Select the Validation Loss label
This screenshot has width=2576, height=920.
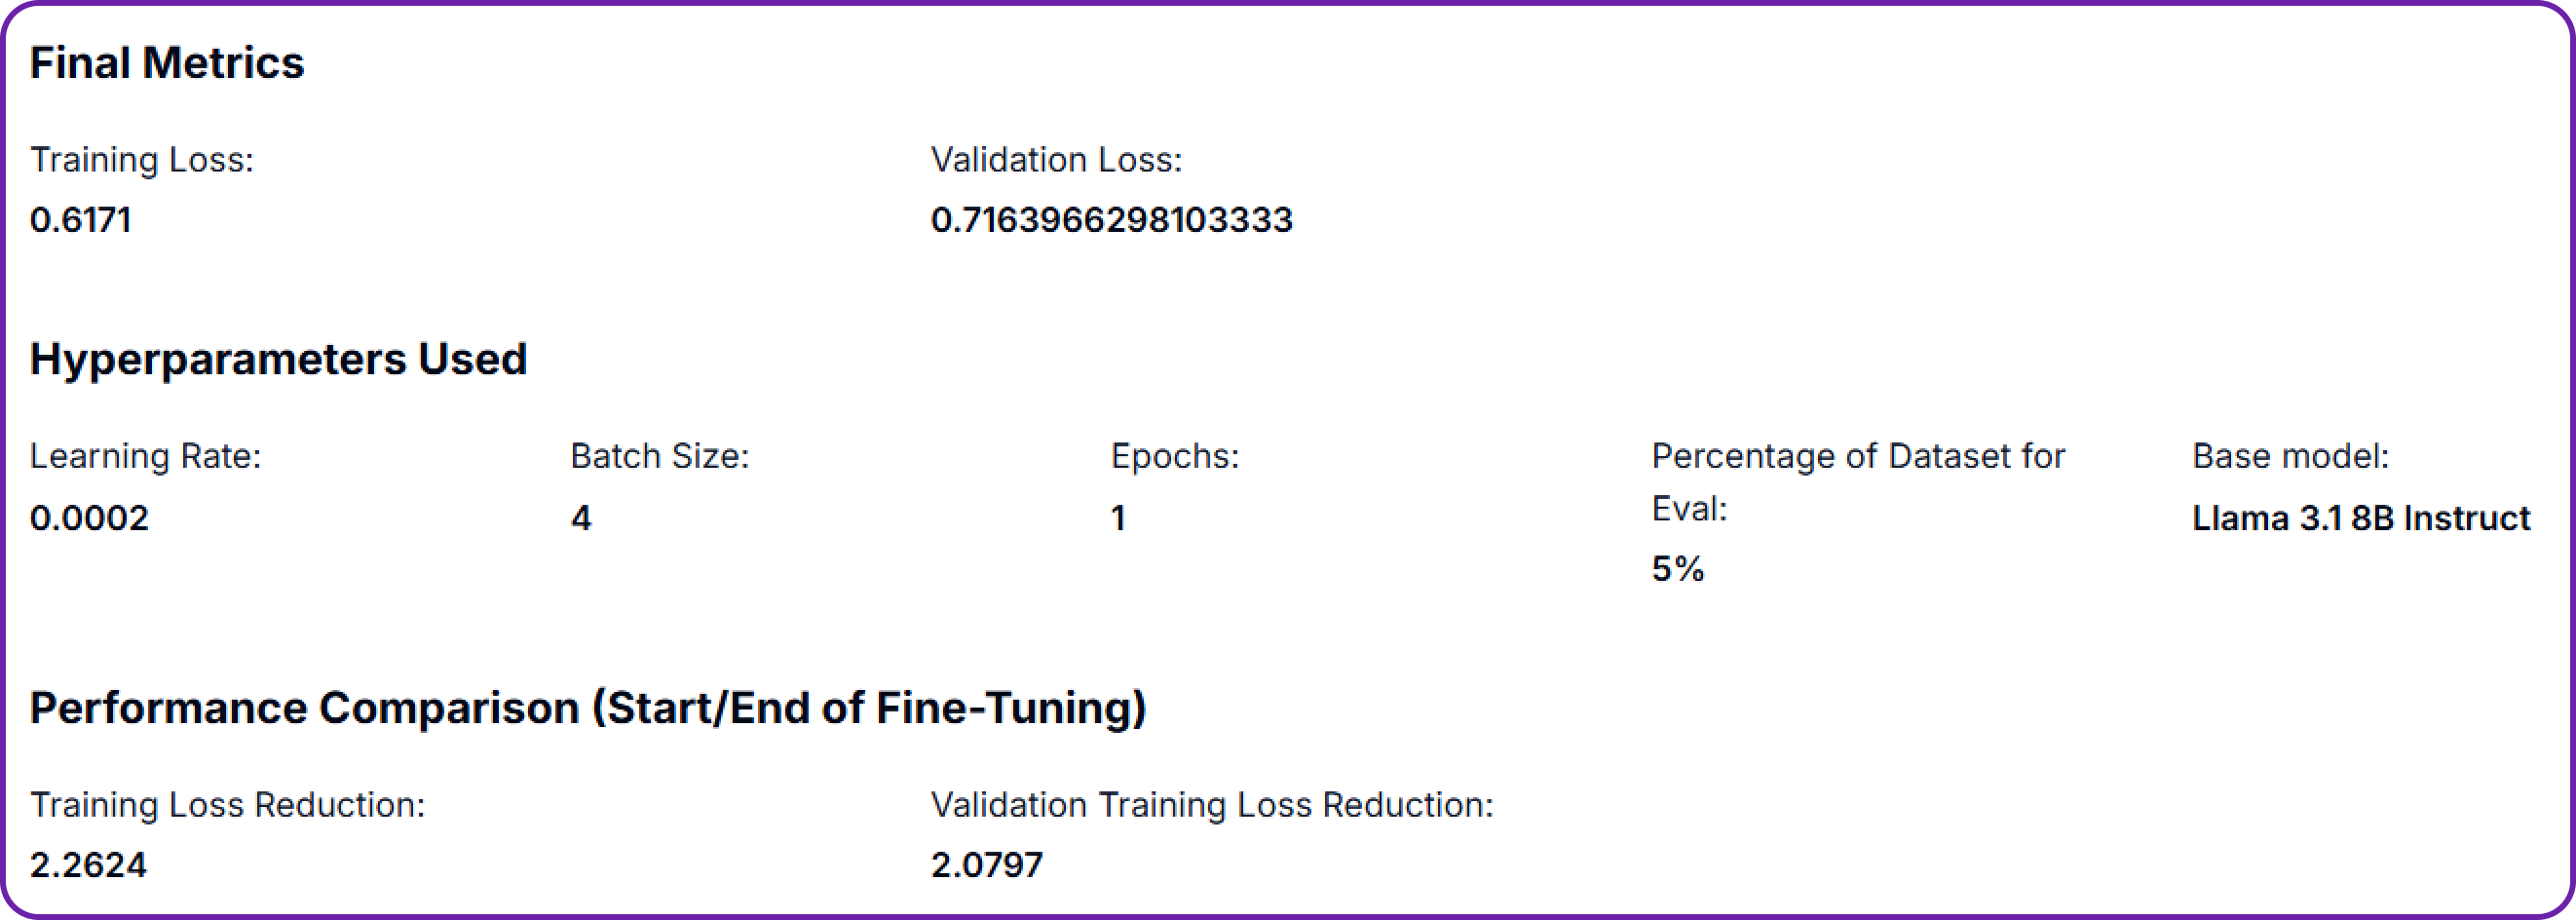point(1057,160)
